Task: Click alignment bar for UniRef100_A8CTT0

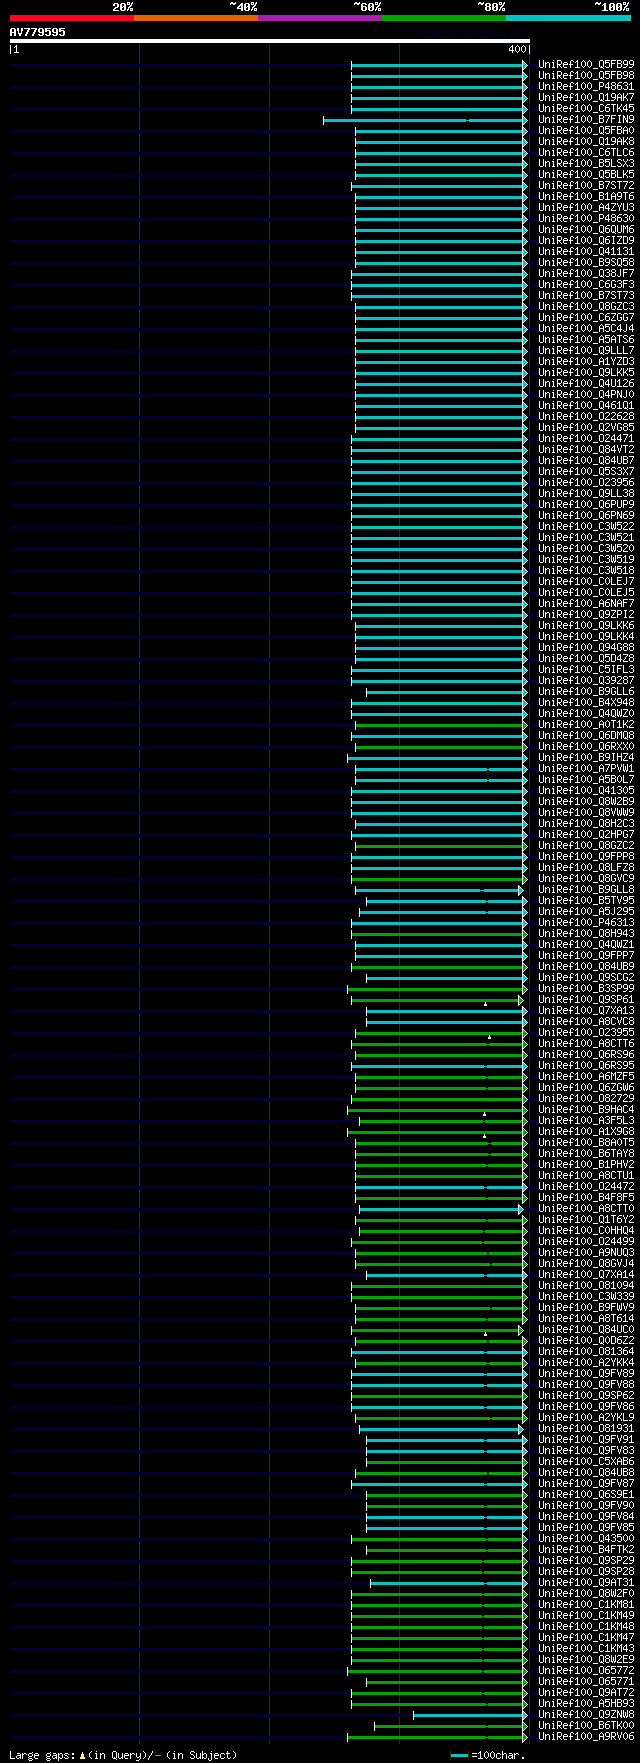Action: coord(440,1209)
